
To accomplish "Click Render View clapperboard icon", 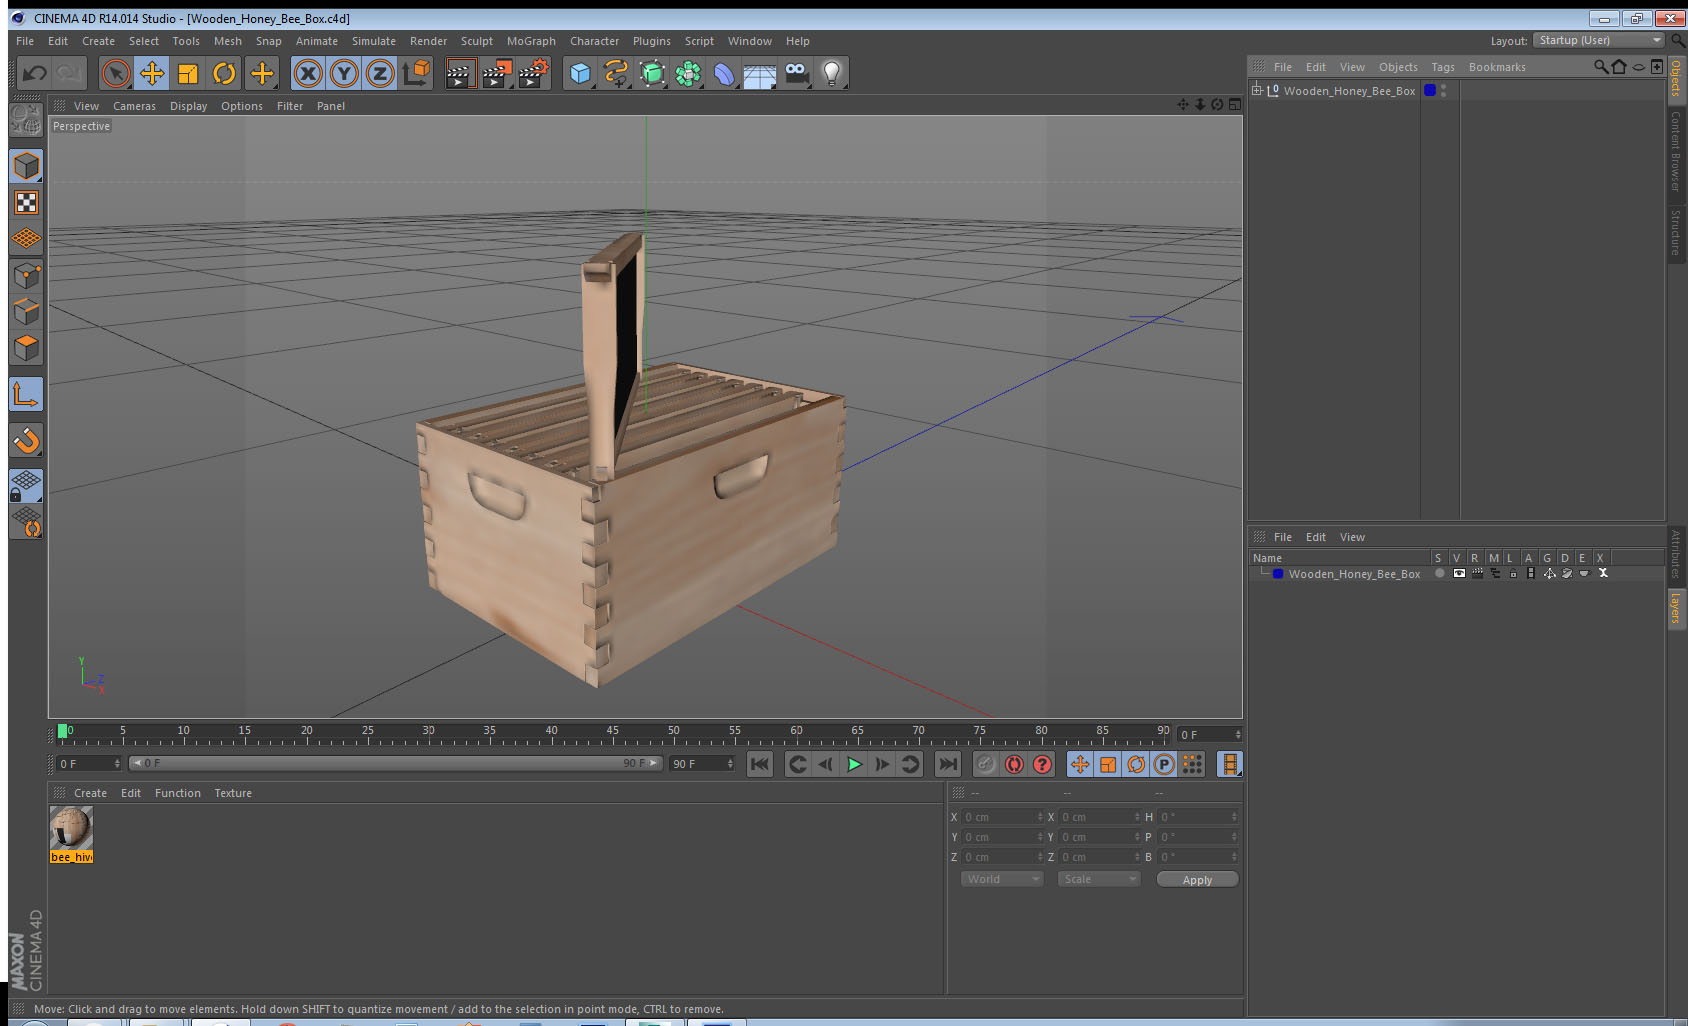I will click(x=460, y=73).
